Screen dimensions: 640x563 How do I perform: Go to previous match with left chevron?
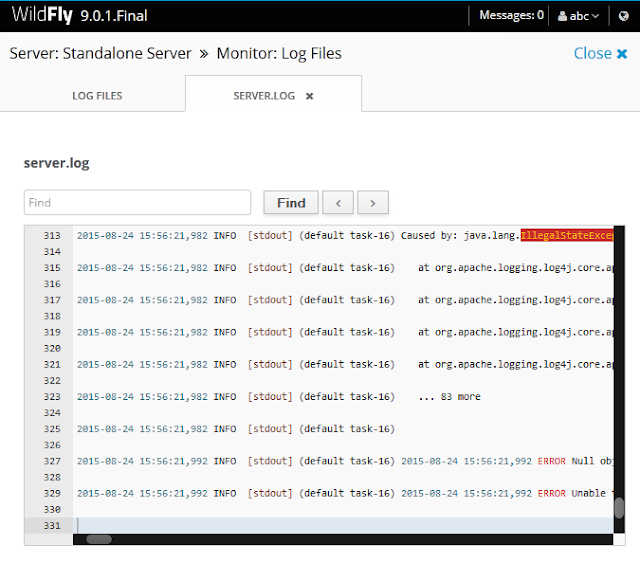338,203
